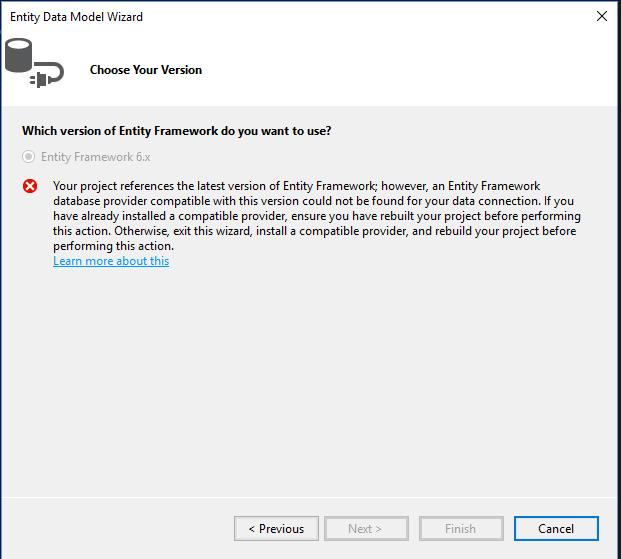This screenshot has height=559, width=621.
Task: Click the 'Choose Your Version' heading
Action: (x=146, y=70)
